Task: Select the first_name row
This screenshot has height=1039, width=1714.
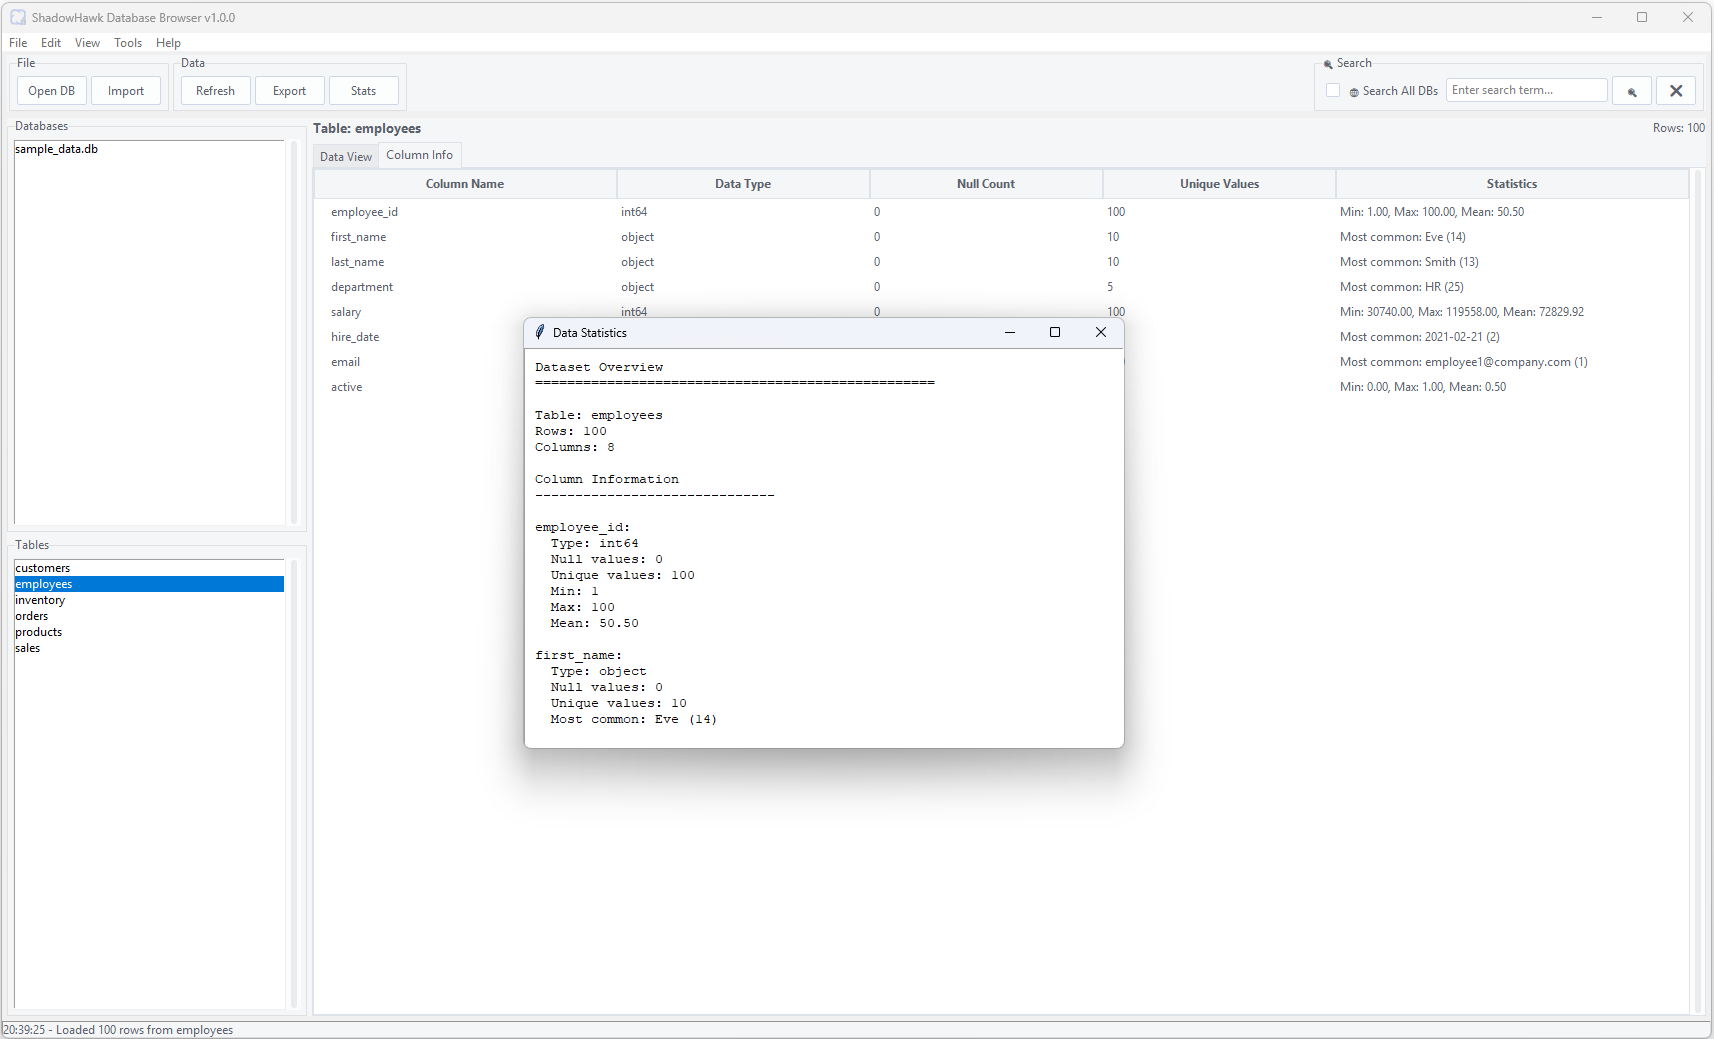Action: (1002, 237)
